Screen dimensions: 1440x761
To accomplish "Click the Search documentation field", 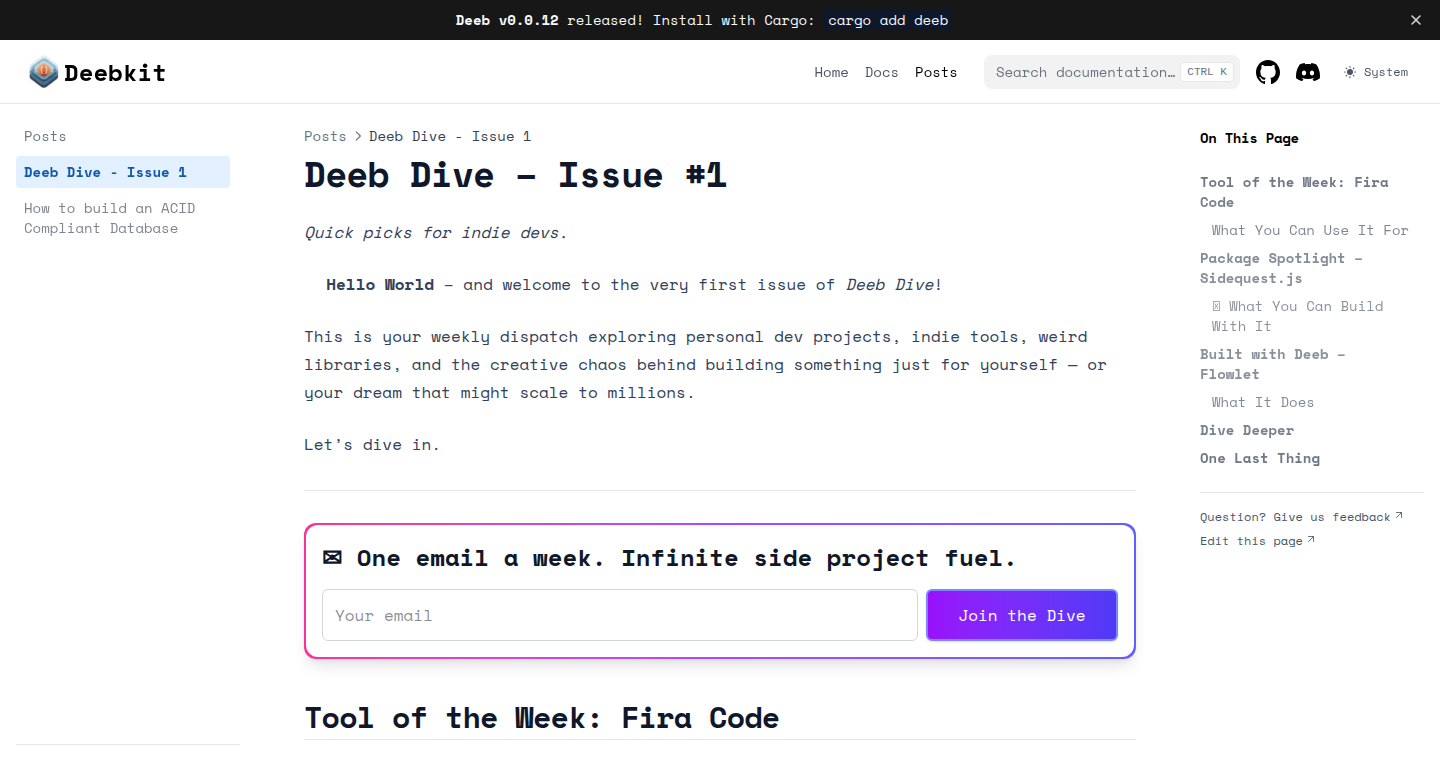I will pyautogui.click(x=1112, y=72).
